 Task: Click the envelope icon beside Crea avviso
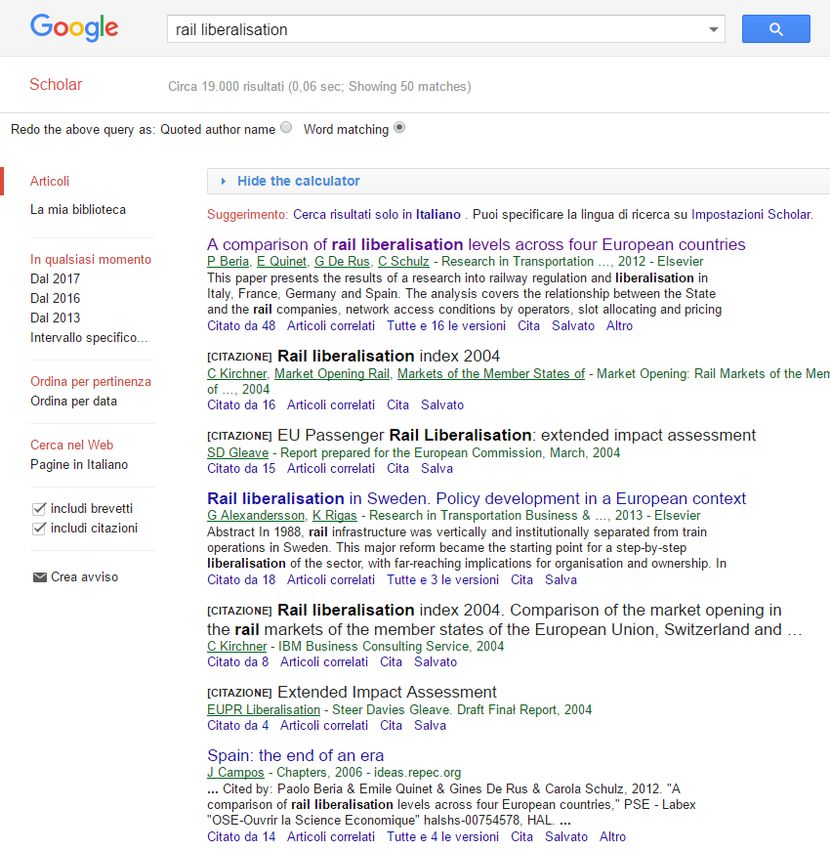pos(40,577)
